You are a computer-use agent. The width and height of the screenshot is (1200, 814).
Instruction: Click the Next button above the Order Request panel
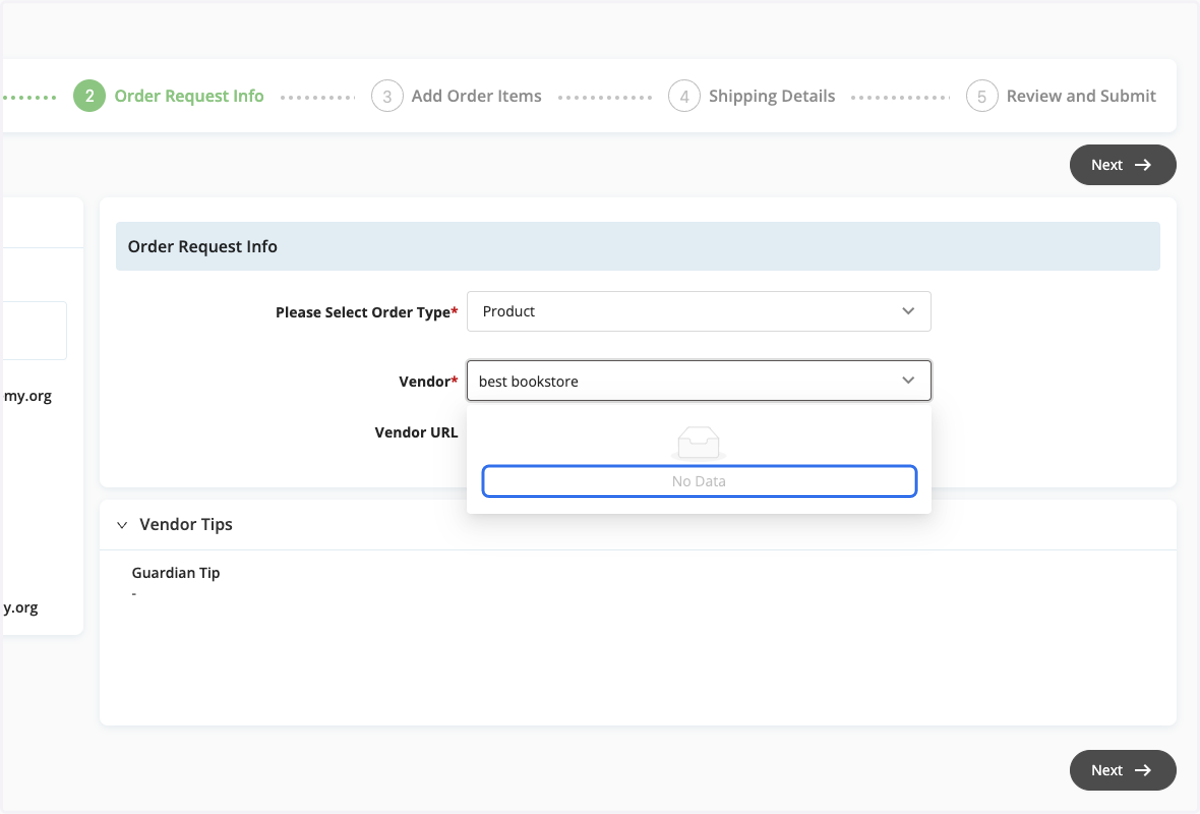(x=1123, y=165)
